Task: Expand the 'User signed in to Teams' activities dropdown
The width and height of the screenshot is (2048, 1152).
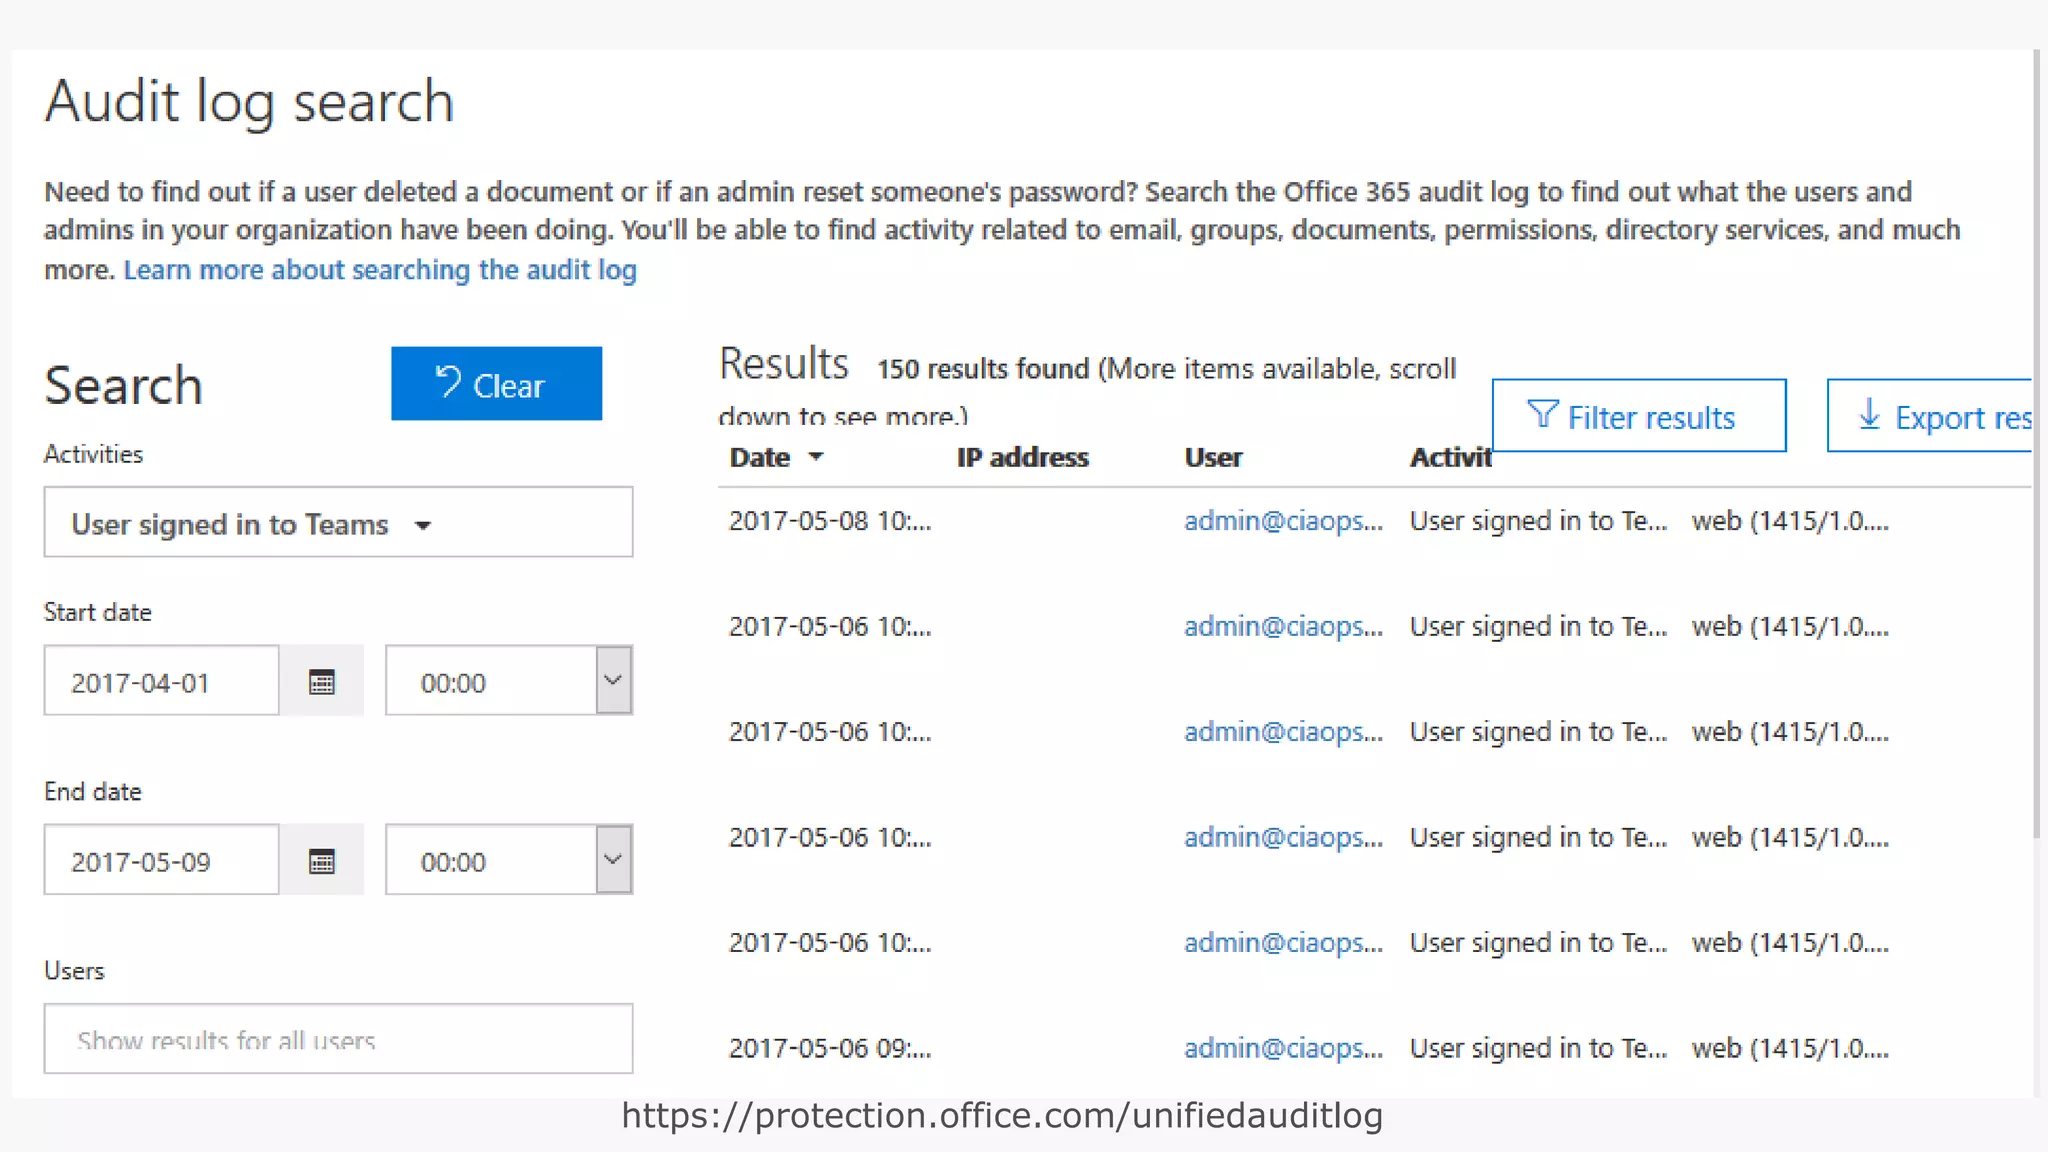Action: coord(338,523)
